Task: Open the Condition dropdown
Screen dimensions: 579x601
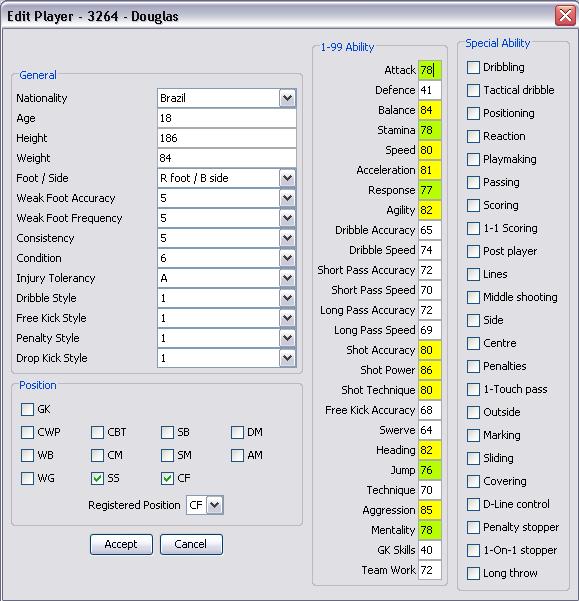Action: 287,258
